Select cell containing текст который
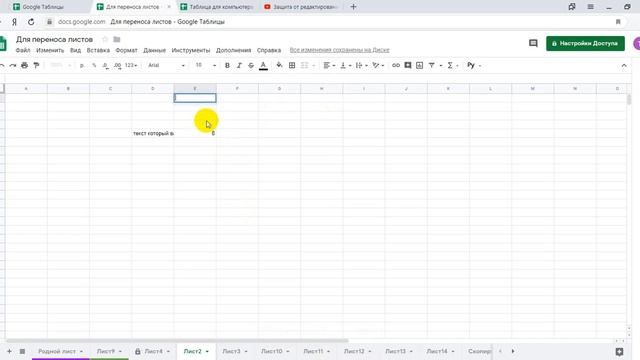This screenshot has height=360, width=640. click(x=153, y=133)
